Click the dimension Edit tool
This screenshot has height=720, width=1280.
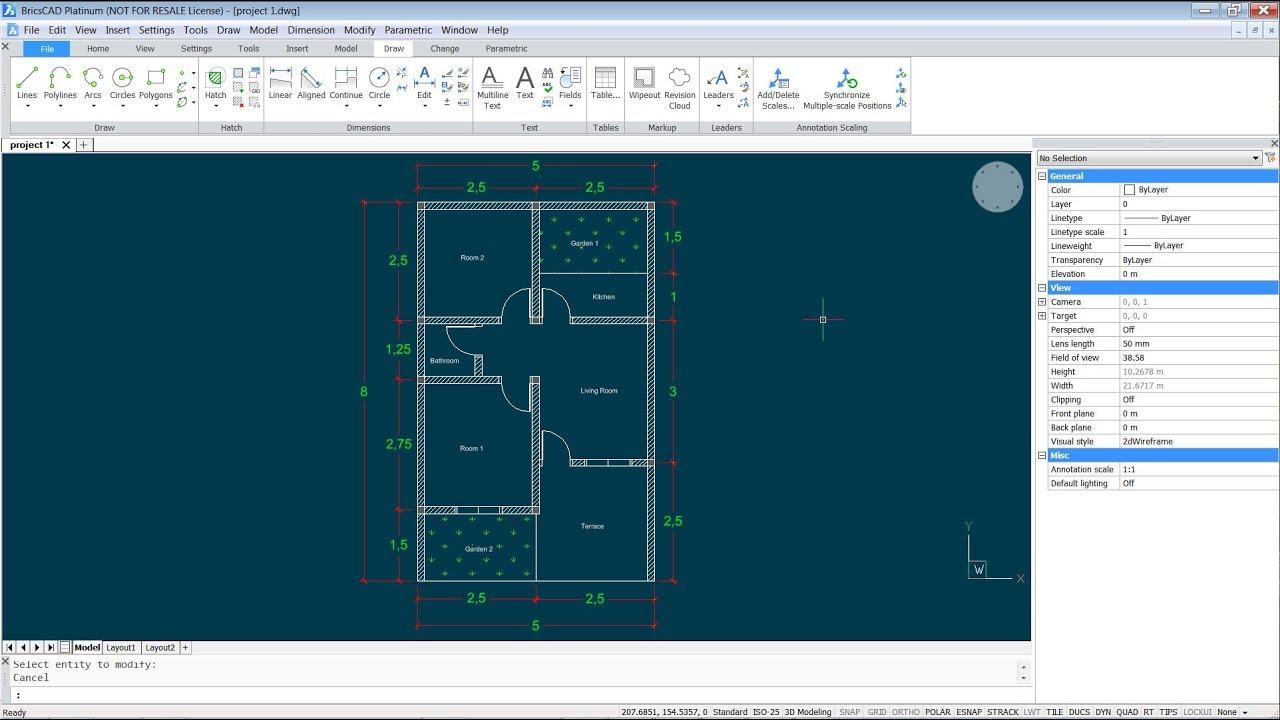[424, 84]
